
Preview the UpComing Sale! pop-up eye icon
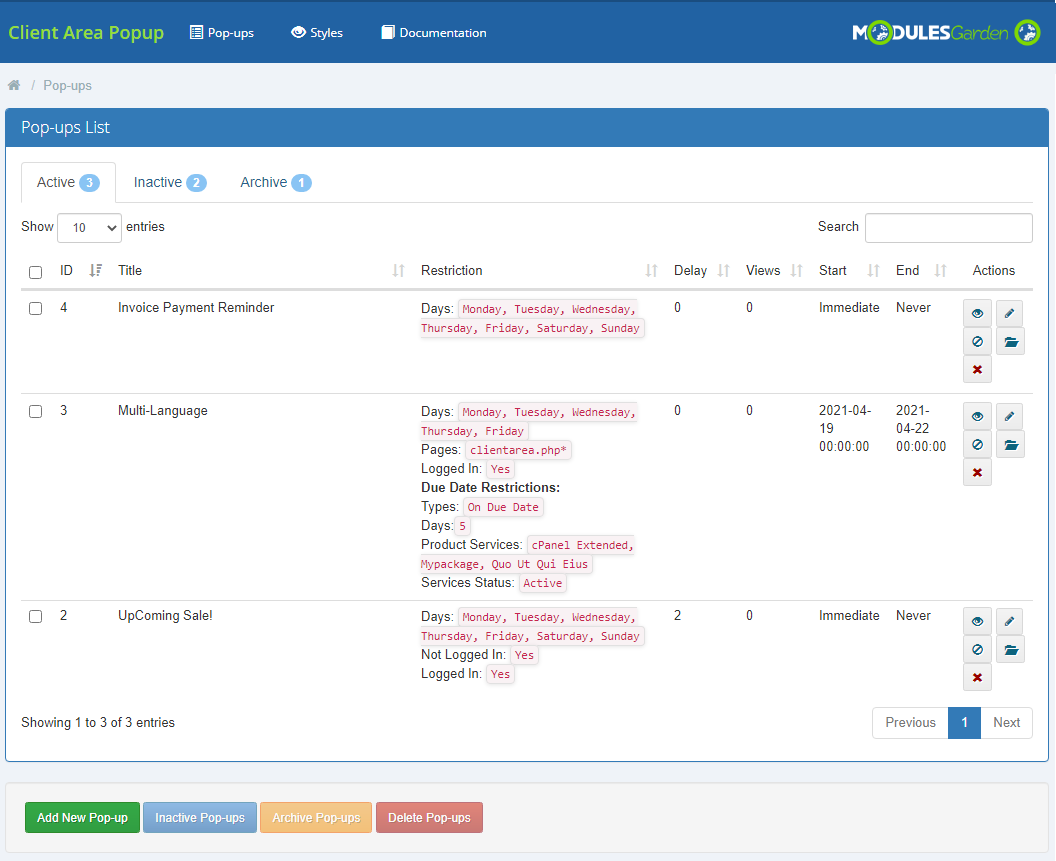tap(977, 621)
